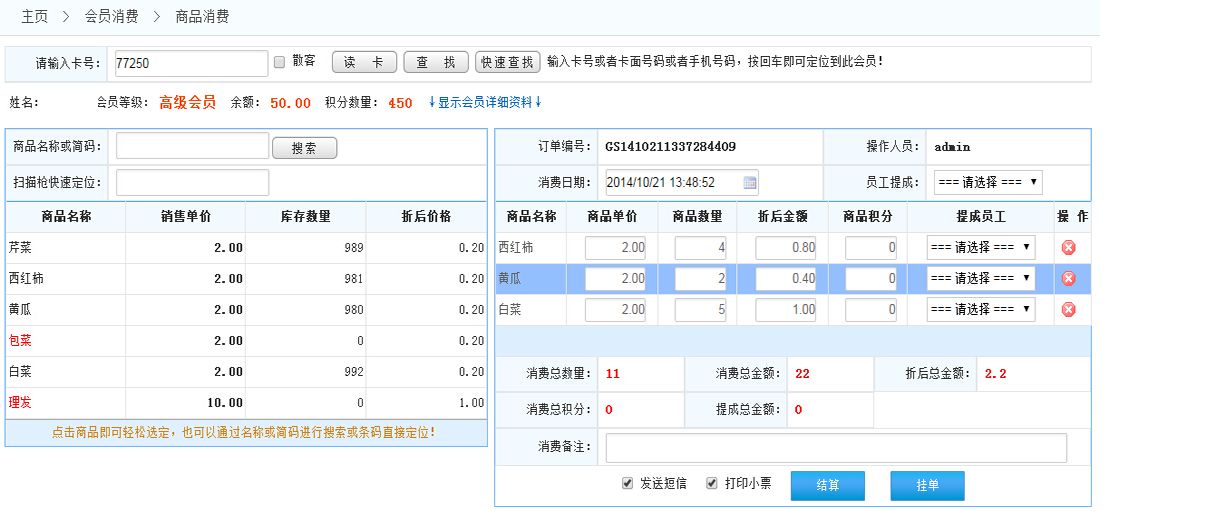Click the 搜索 button for products
The image size is (1213, 511).
(x=304, y=148)
